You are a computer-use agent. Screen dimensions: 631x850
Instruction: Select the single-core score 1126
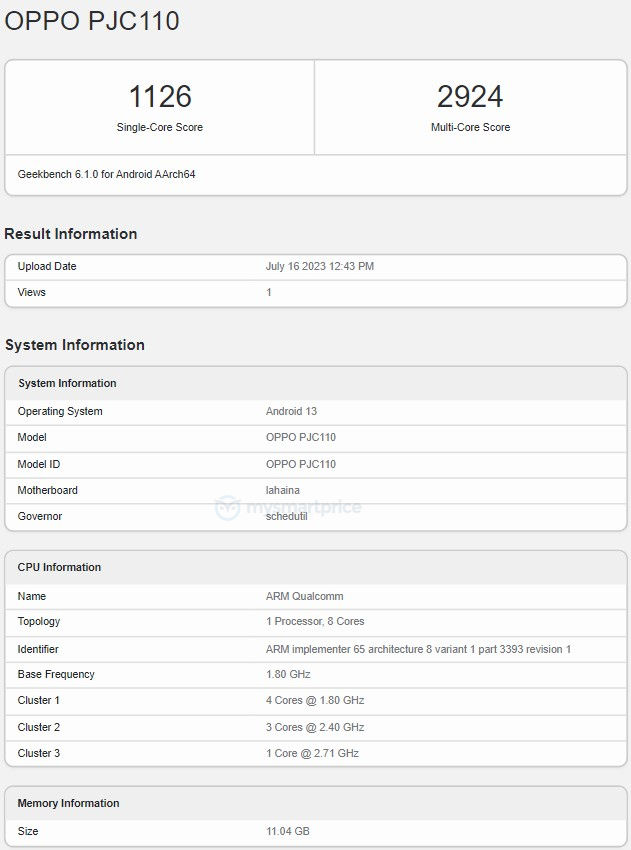(x=160, y=96)
